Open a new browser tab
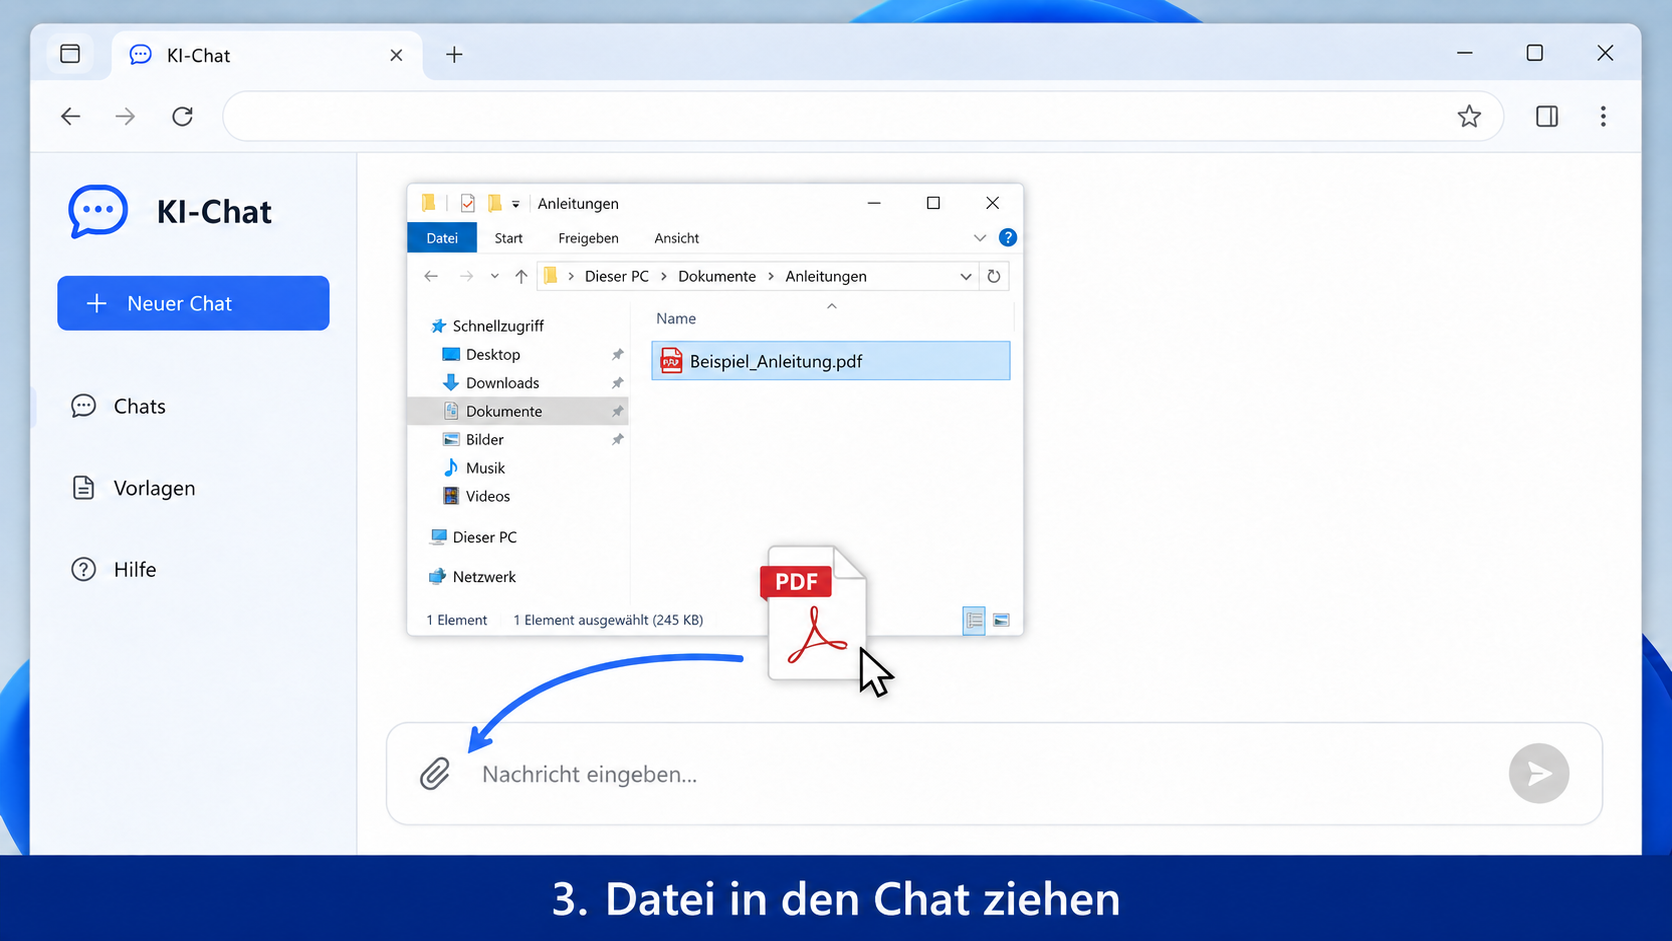Screen dimensions: 1672x941 (x=454, y=55)
